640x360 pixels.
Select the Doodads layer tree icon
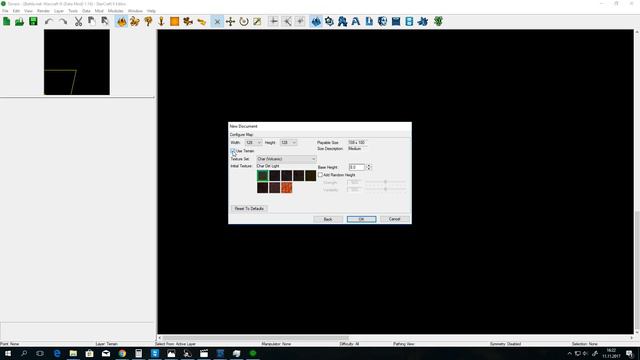[148, 22]
